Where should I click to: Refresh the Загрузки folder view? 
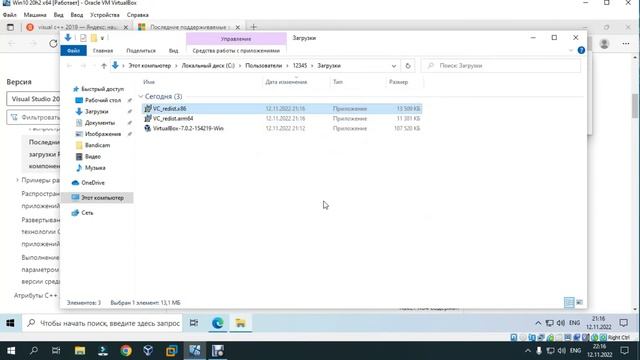408,66
